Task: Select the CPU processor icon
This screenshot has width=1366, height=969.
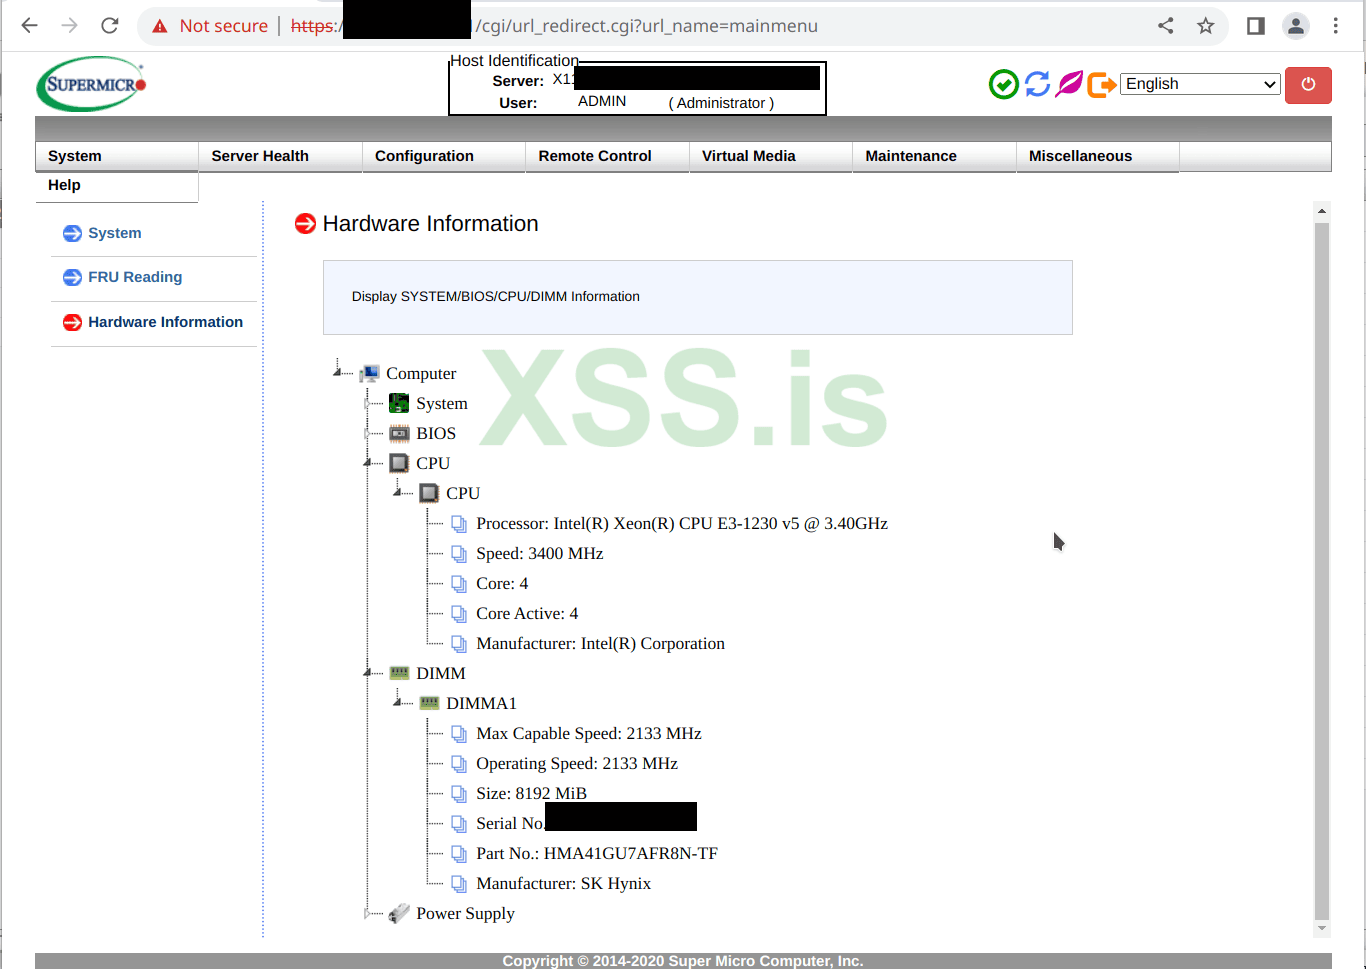Action: [399, 462]
